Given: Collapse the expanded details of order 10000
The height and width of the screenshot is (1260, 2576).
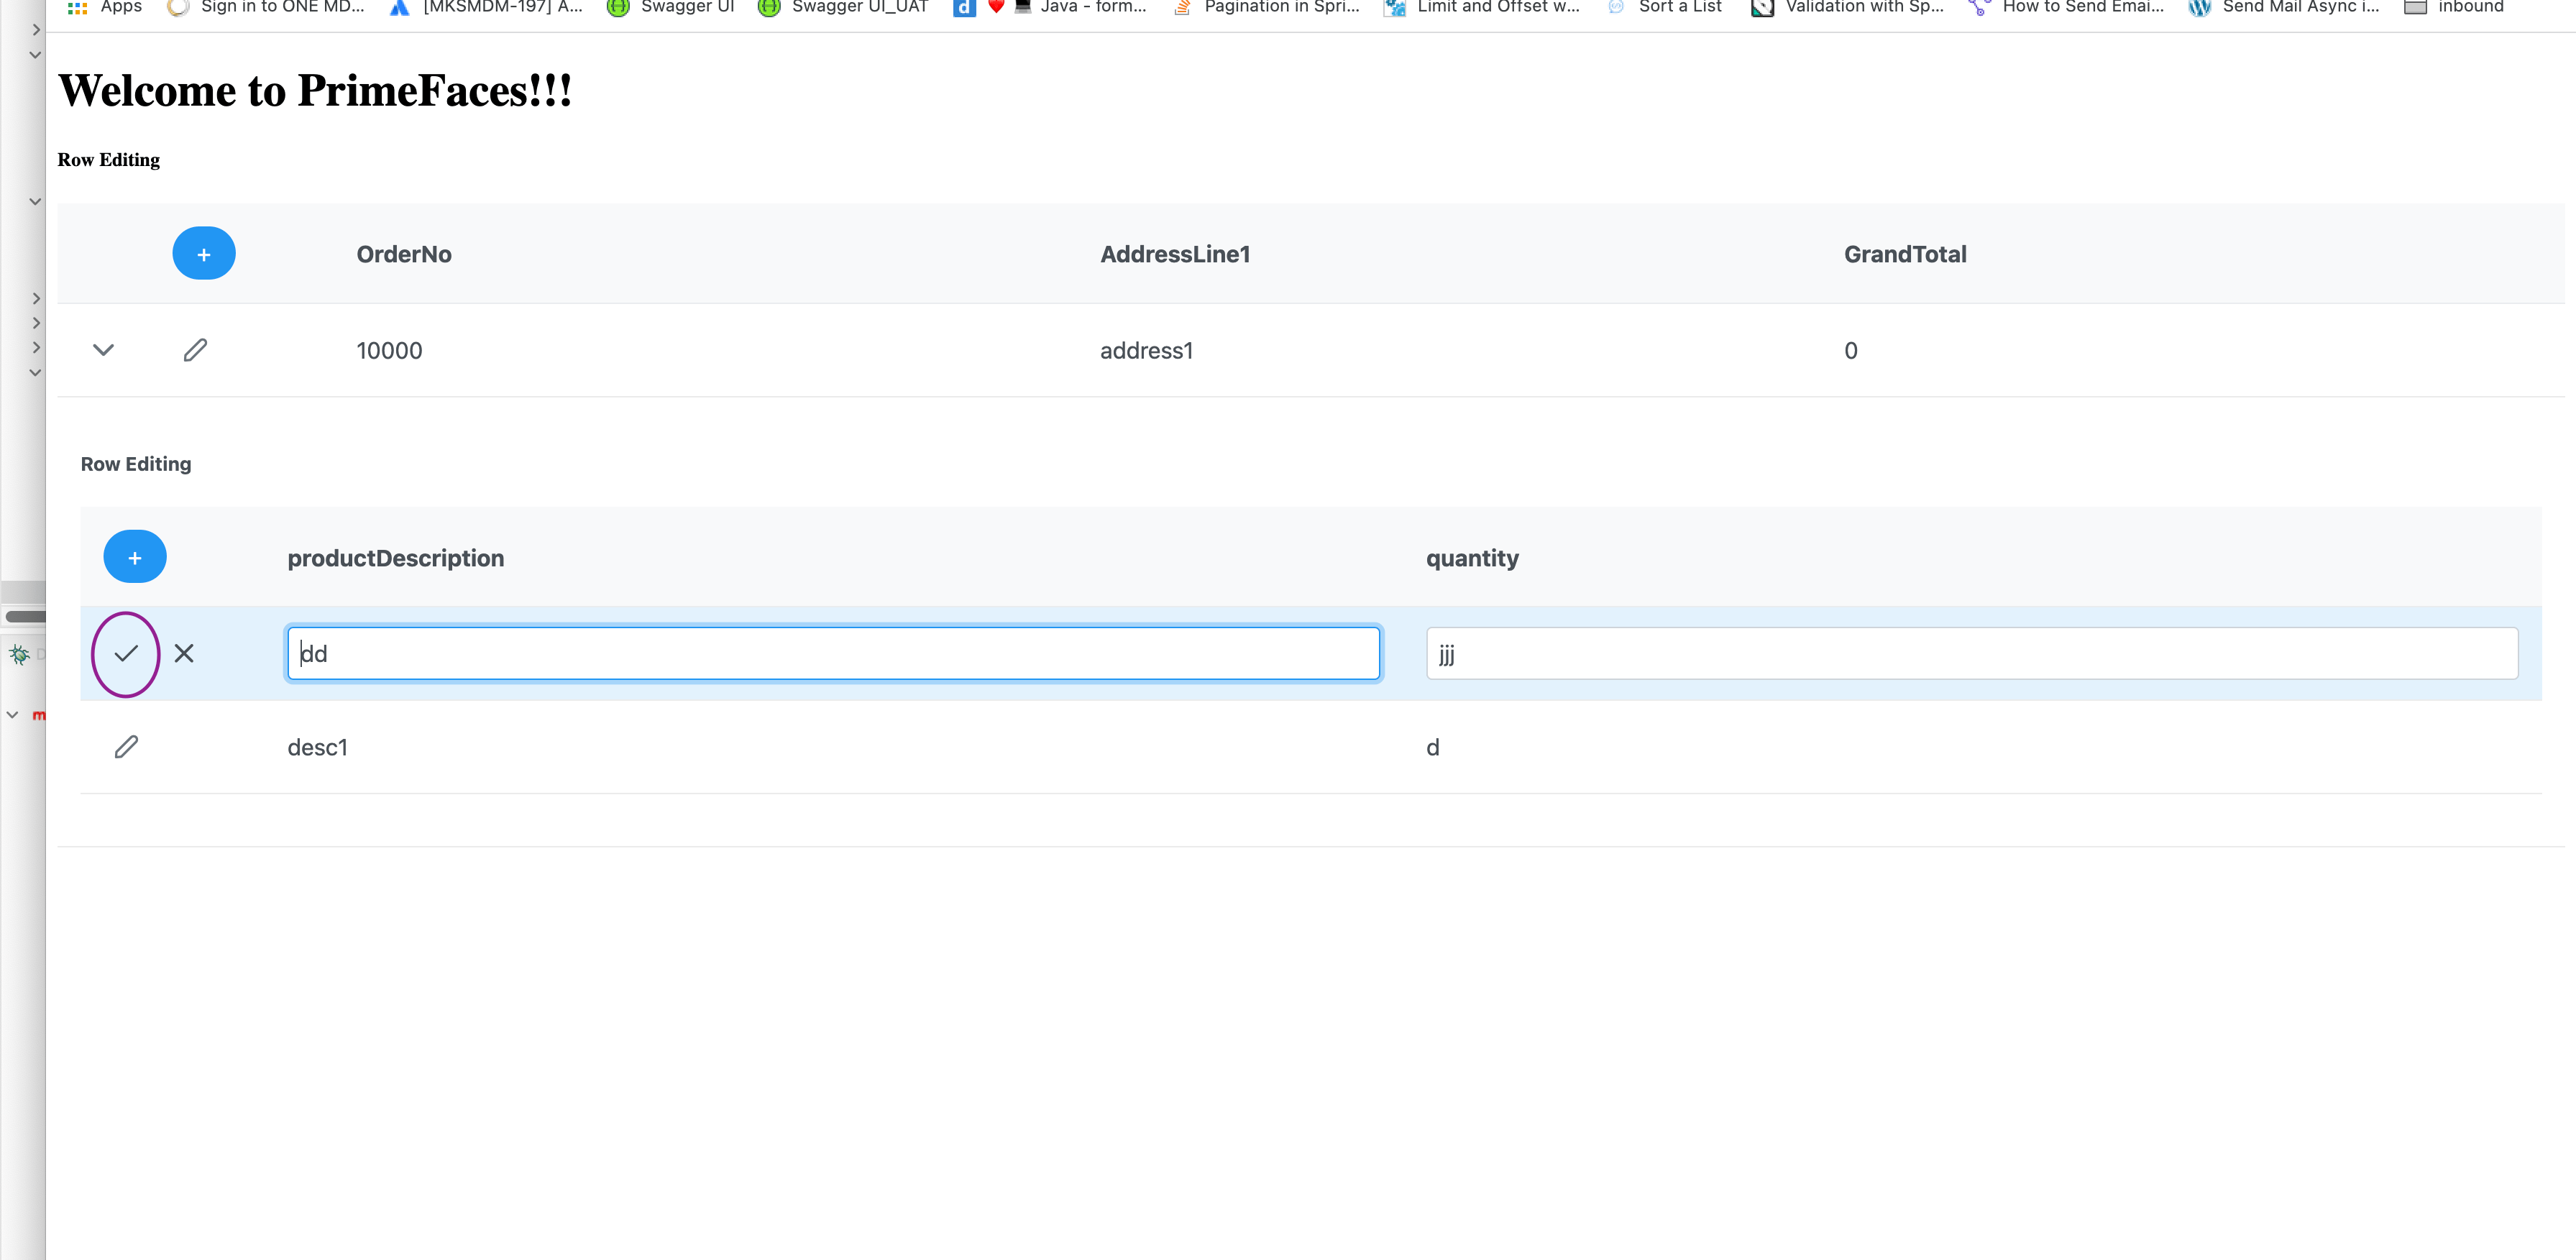Looking at the screenshot, I should (103, 350).
